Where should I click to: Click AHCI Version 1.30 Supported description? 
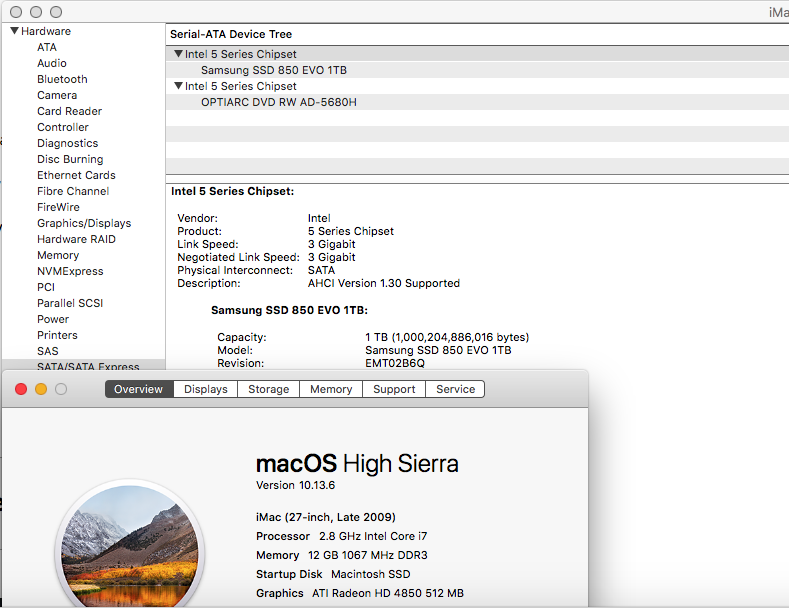click(x=384, y=283)
